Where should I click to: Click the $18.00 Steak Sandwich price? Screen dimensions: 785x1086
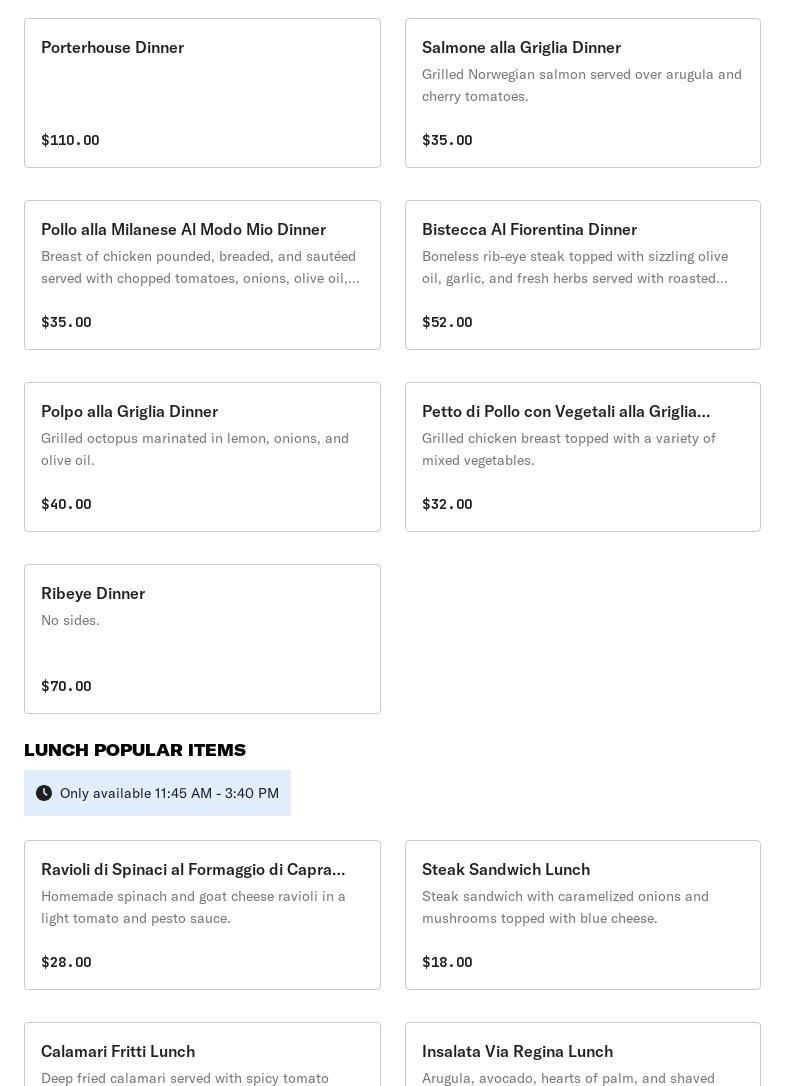447,962
